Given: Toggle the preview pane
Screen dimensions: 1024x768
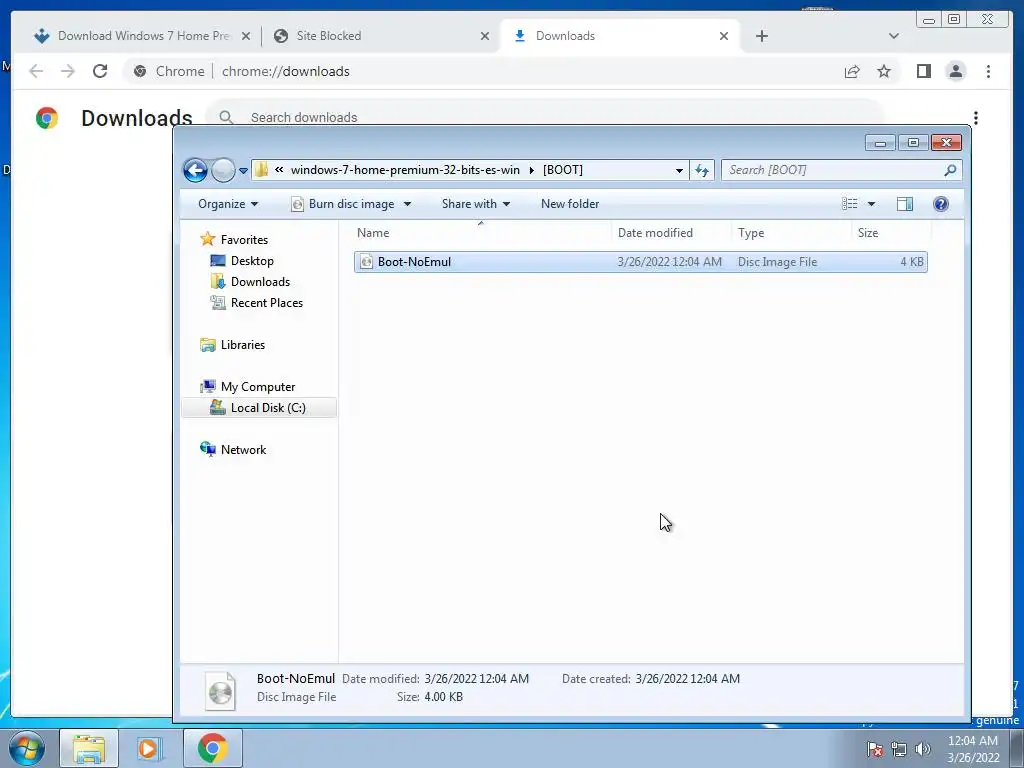Looking at the screenshot, I should 904,204.
